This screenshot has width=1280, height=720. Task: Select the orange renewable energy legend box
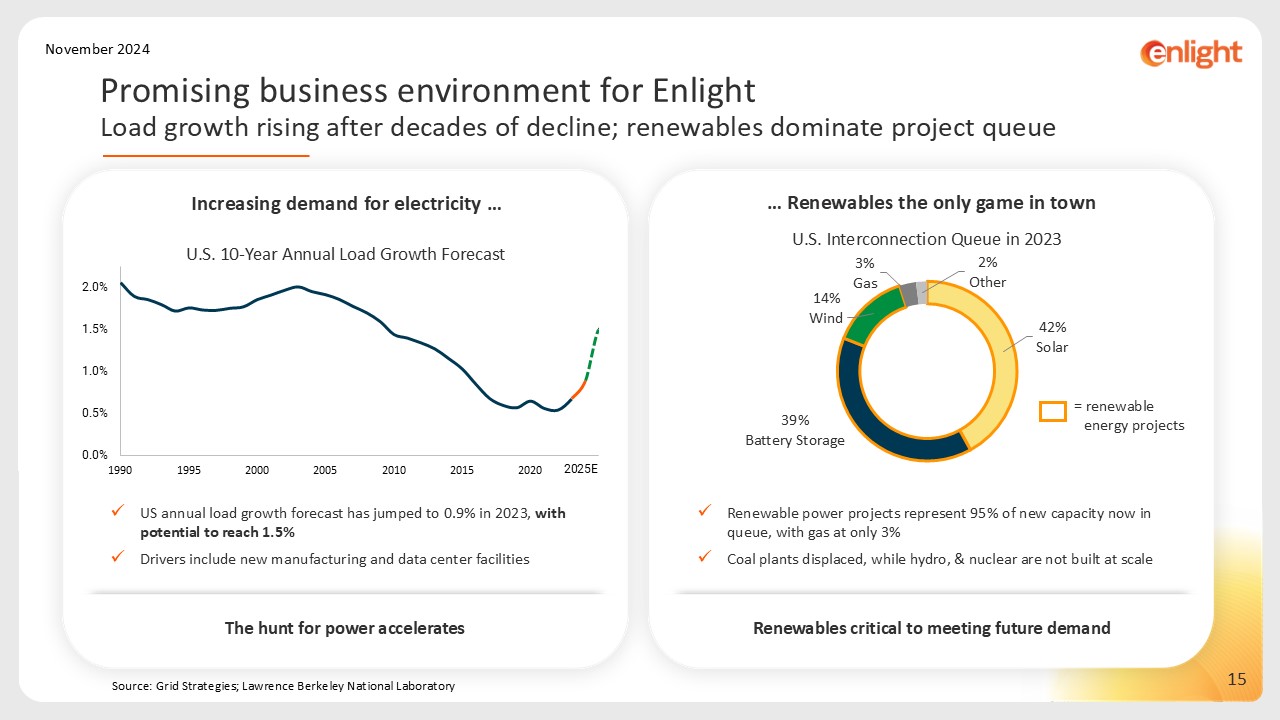(1053, 411)
